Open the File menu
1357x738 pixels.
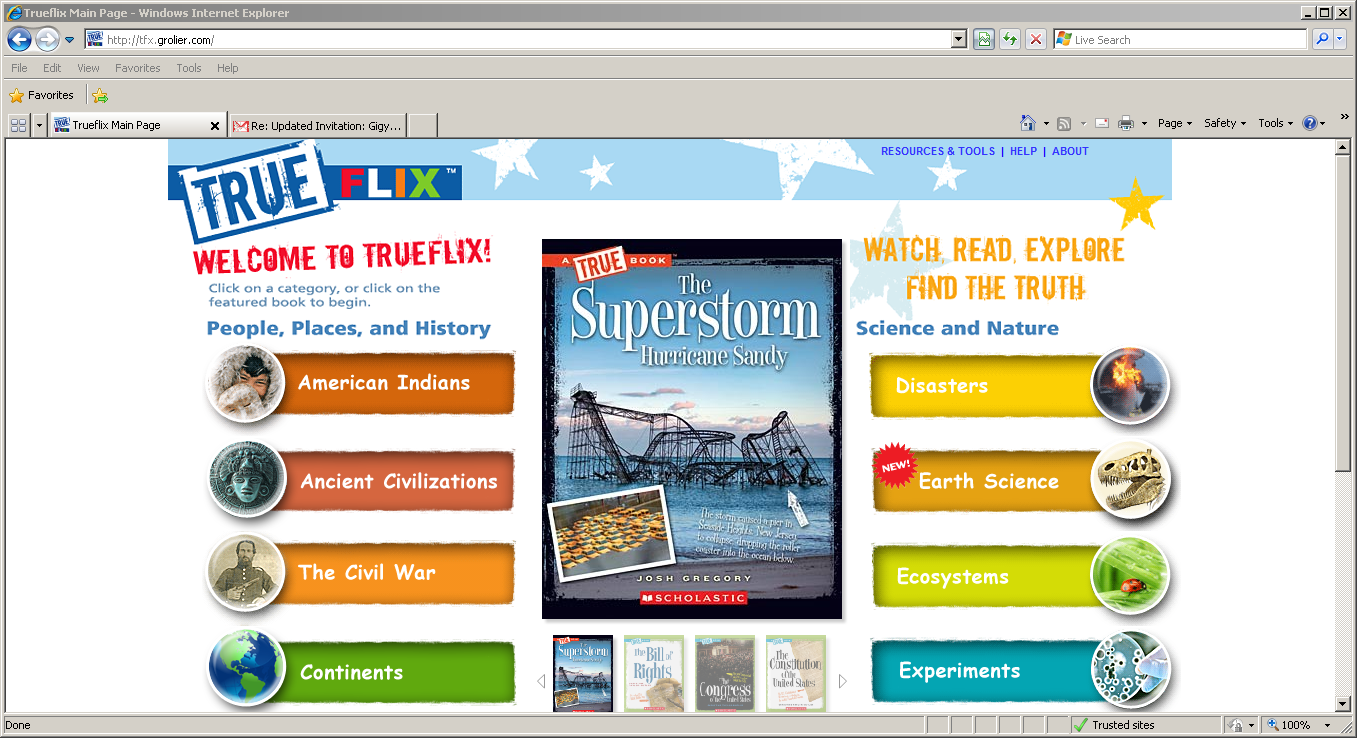(x=19, y=68)
